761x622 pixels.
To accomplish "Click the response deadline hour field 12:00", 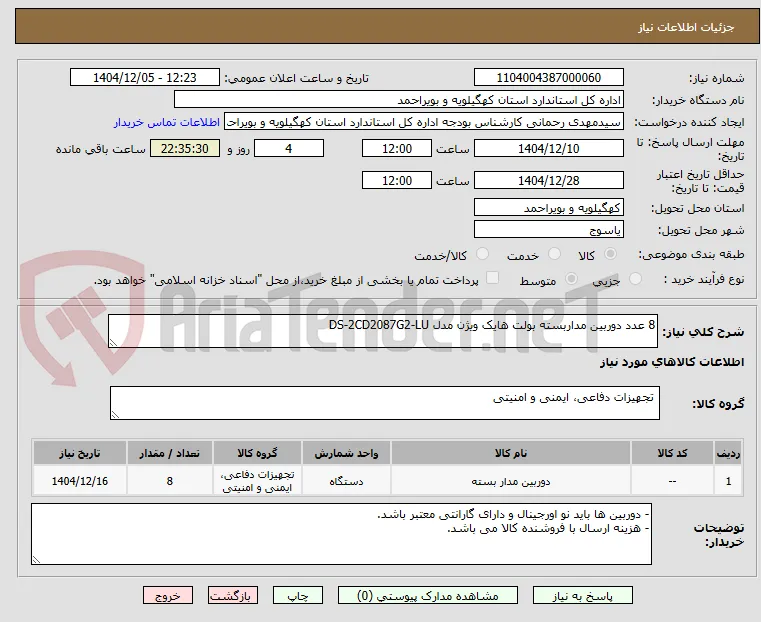I will click(x=397, y=148).
